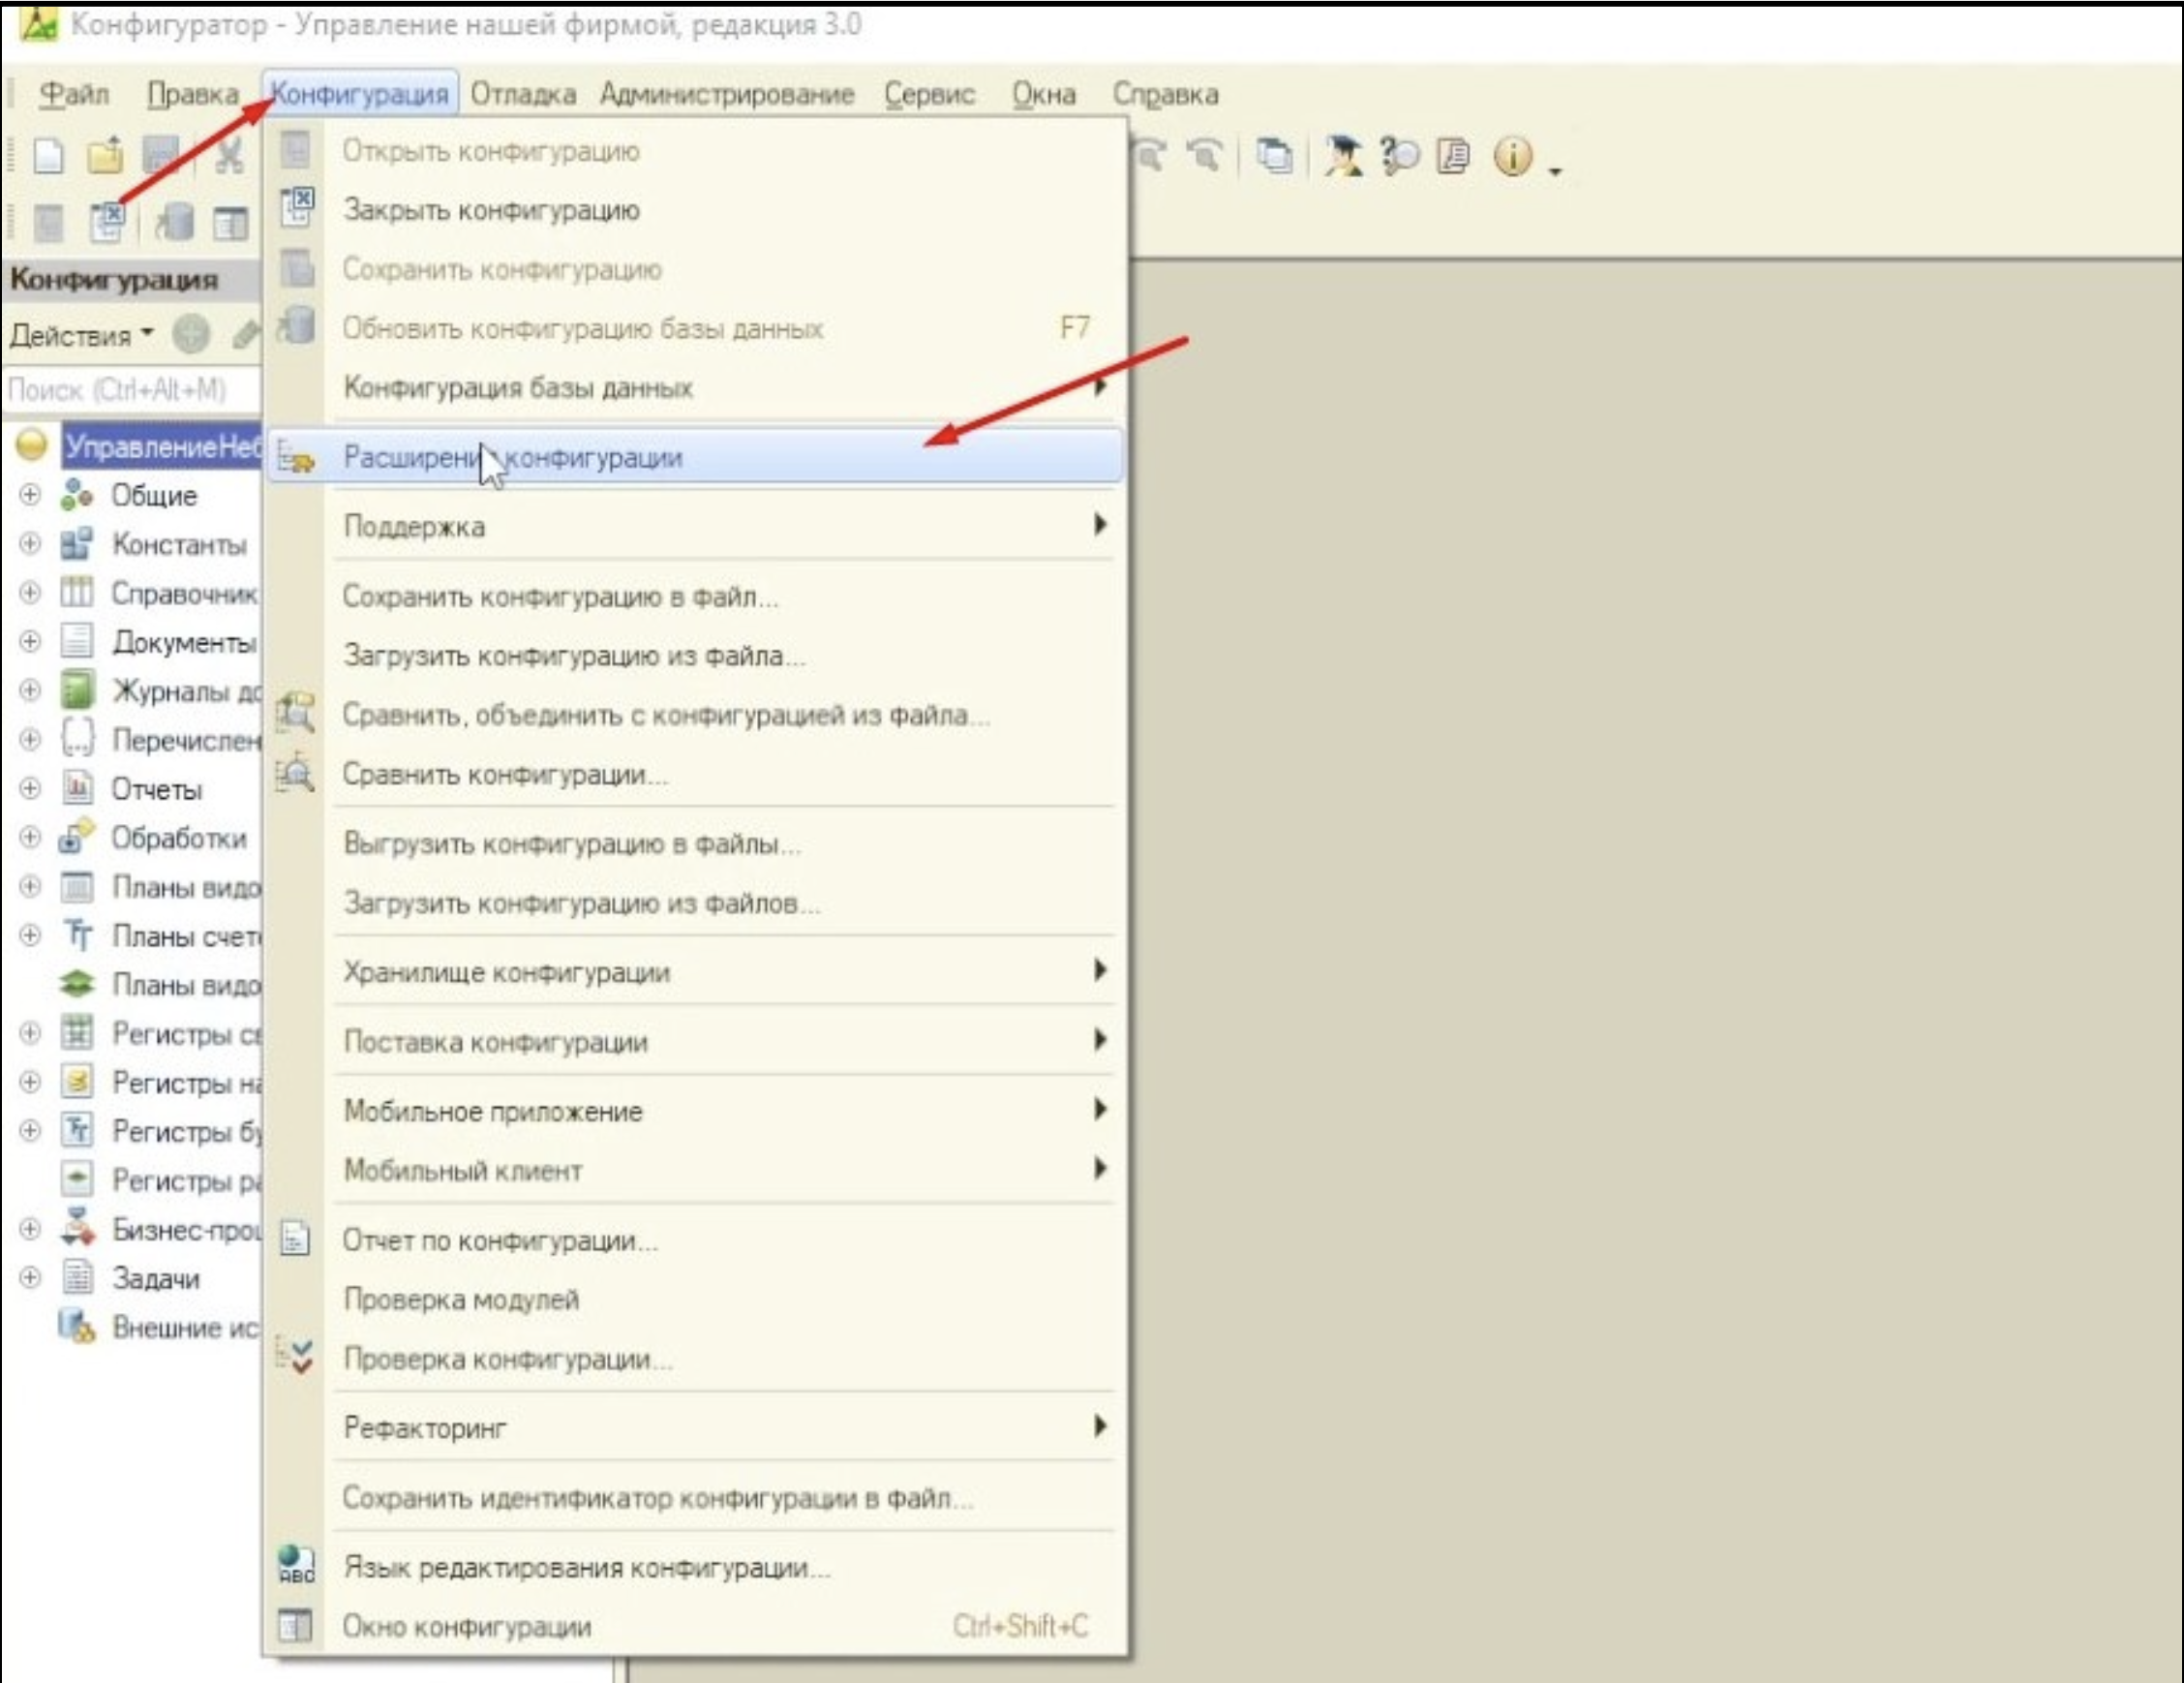Click the Close configuration toolbar icon

108,222
